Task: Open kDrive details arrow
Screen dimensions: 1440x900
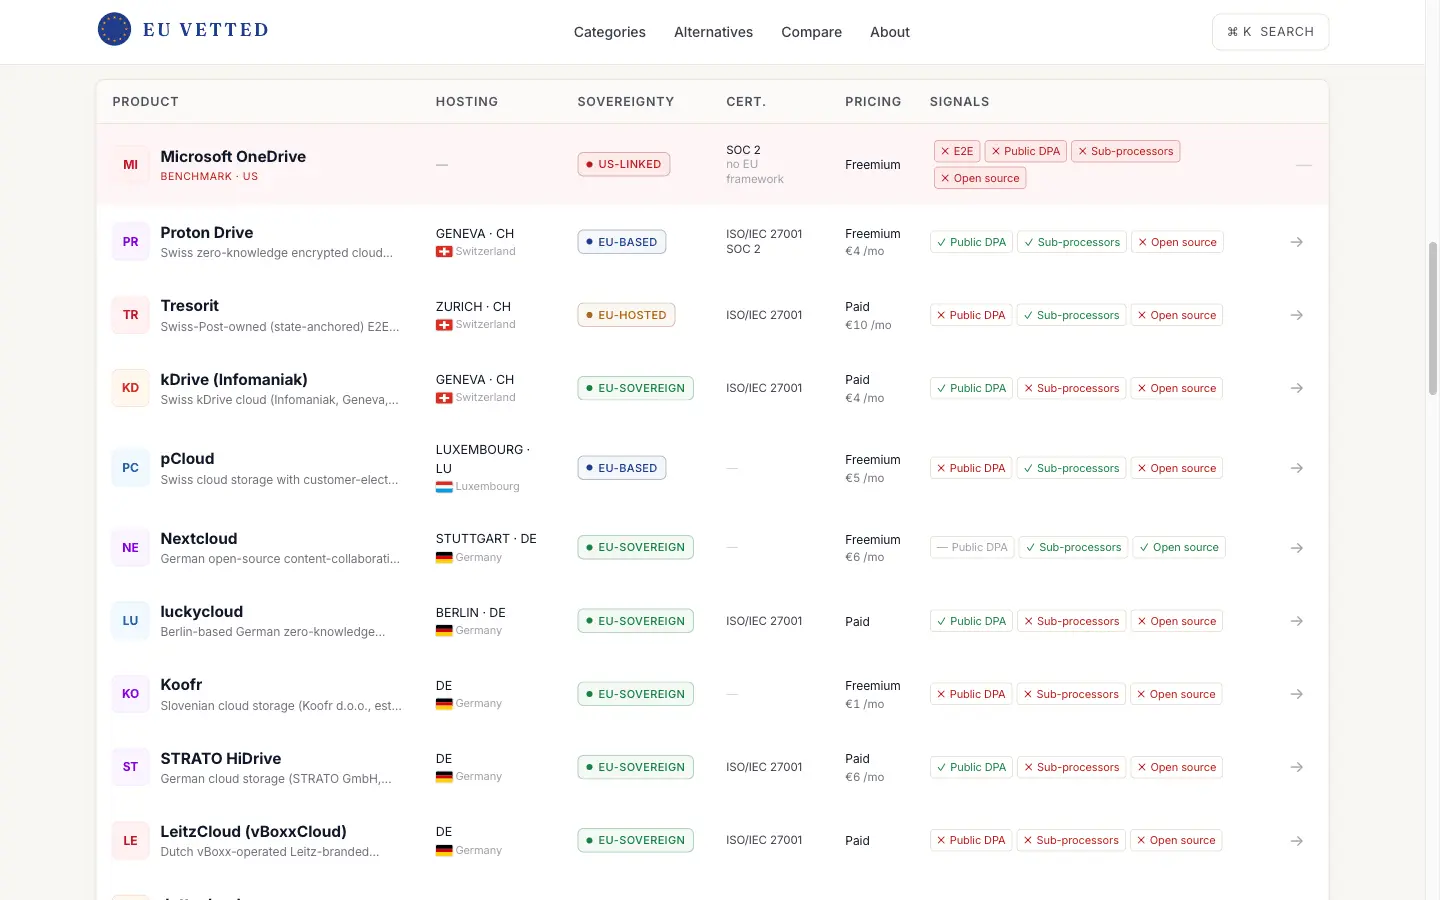Action: coord(1296,388)
